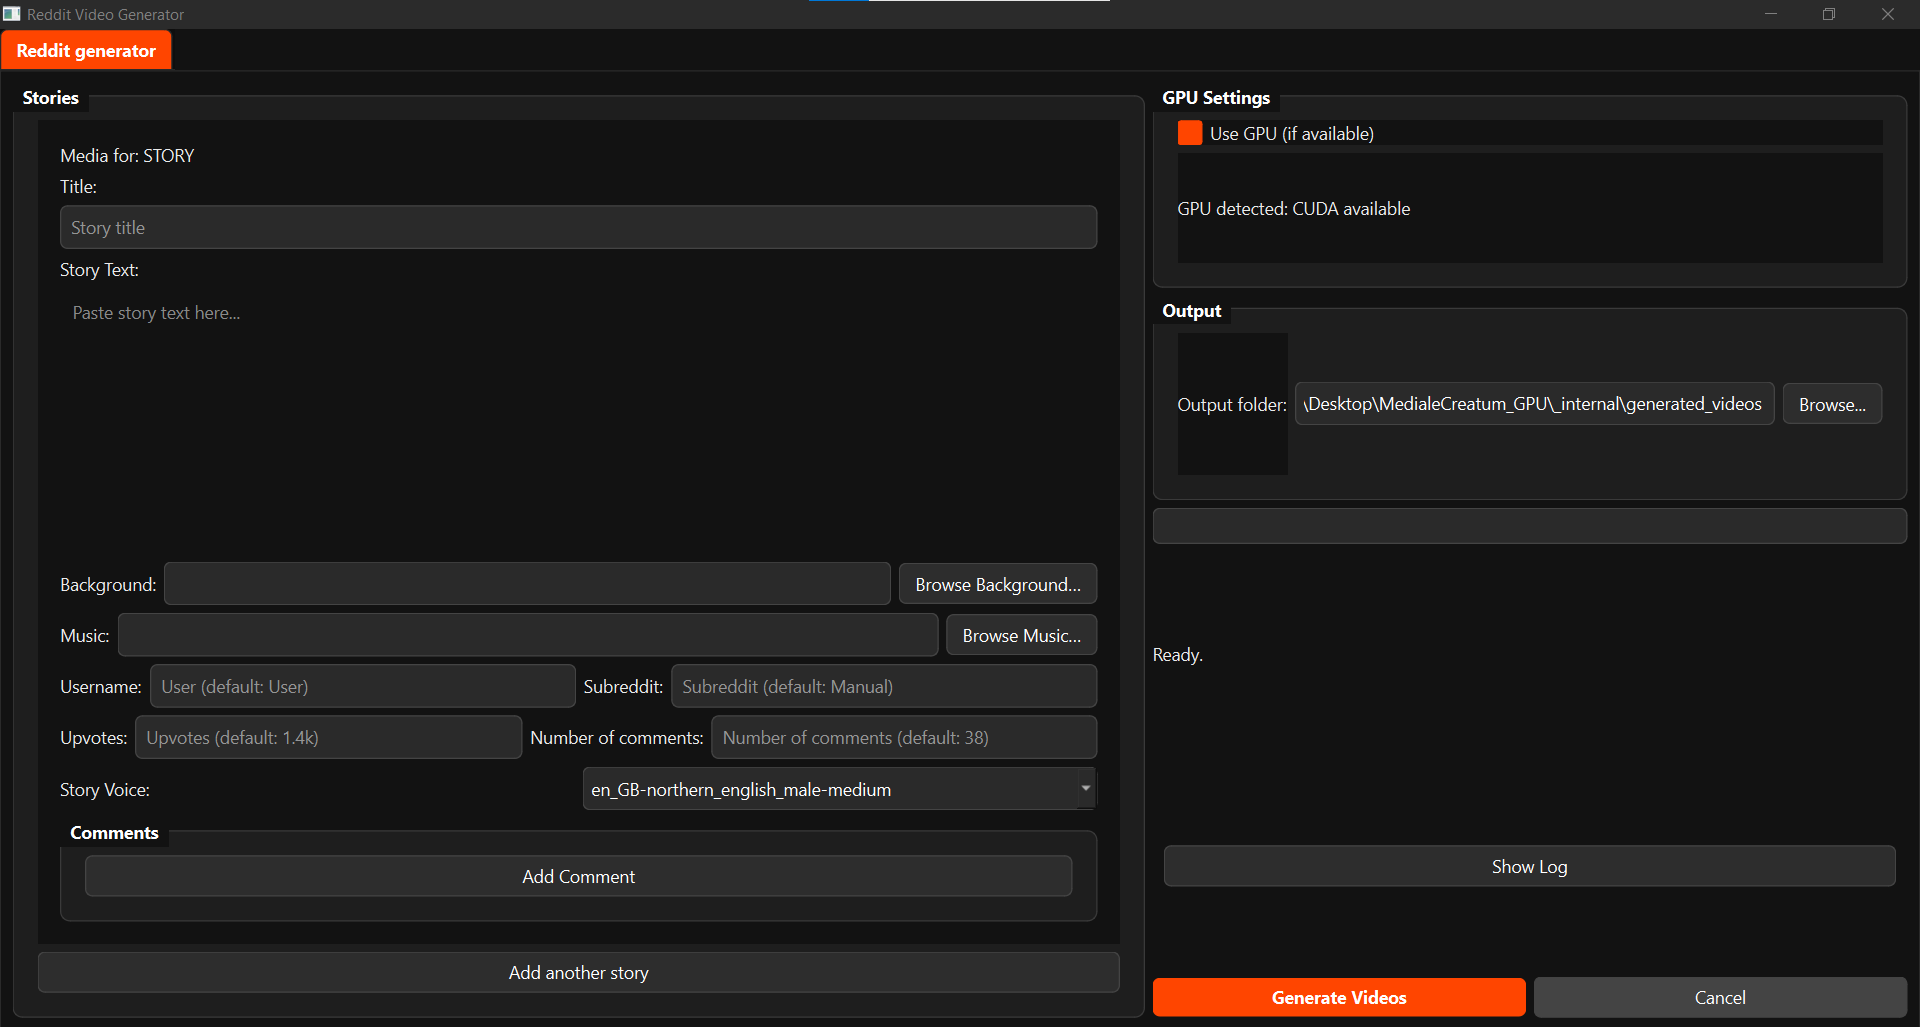Minimize the Reddit Video Generator window
Image resolution: width=1920 pixels, height=1027 pixels.
pos(1770,14)
